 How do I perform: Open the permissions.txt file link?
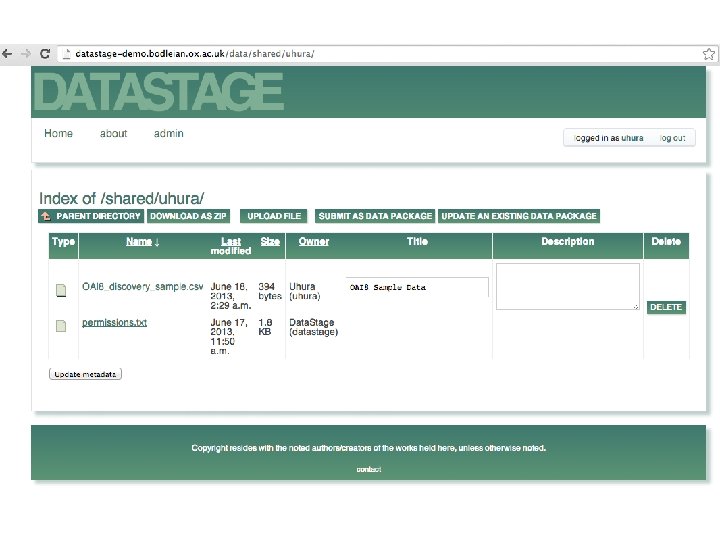pos(114,322)
